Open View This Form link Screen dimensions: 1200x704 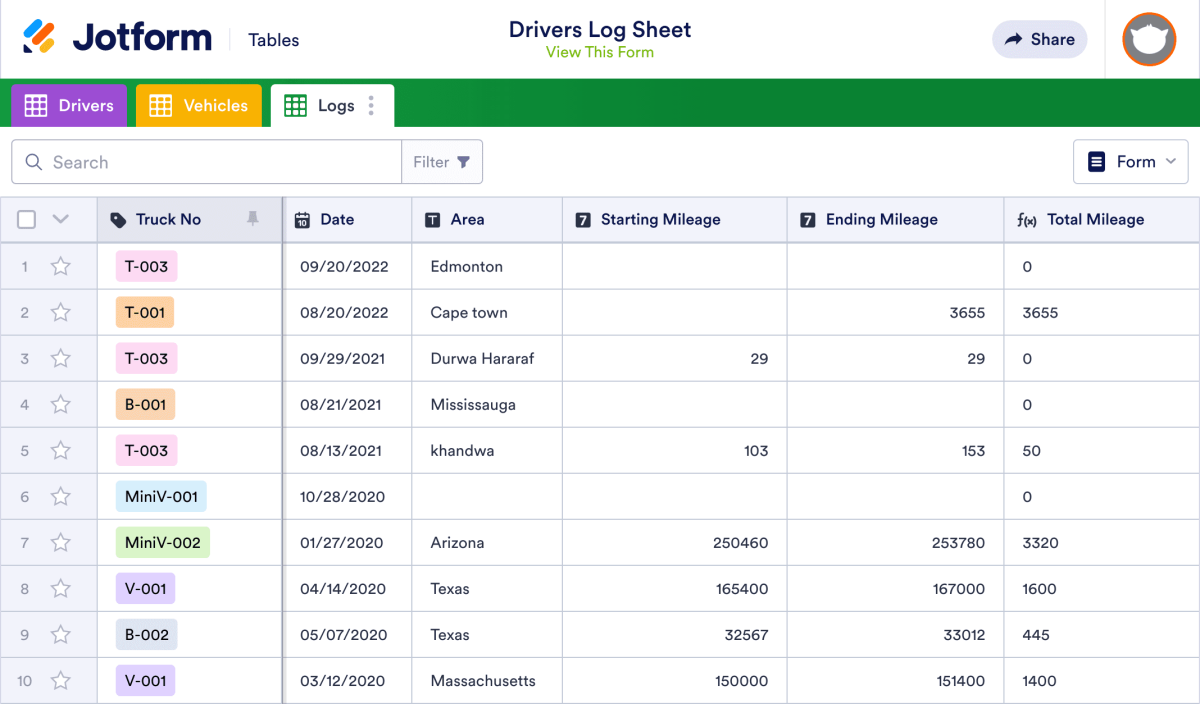(x=600, y=51)
